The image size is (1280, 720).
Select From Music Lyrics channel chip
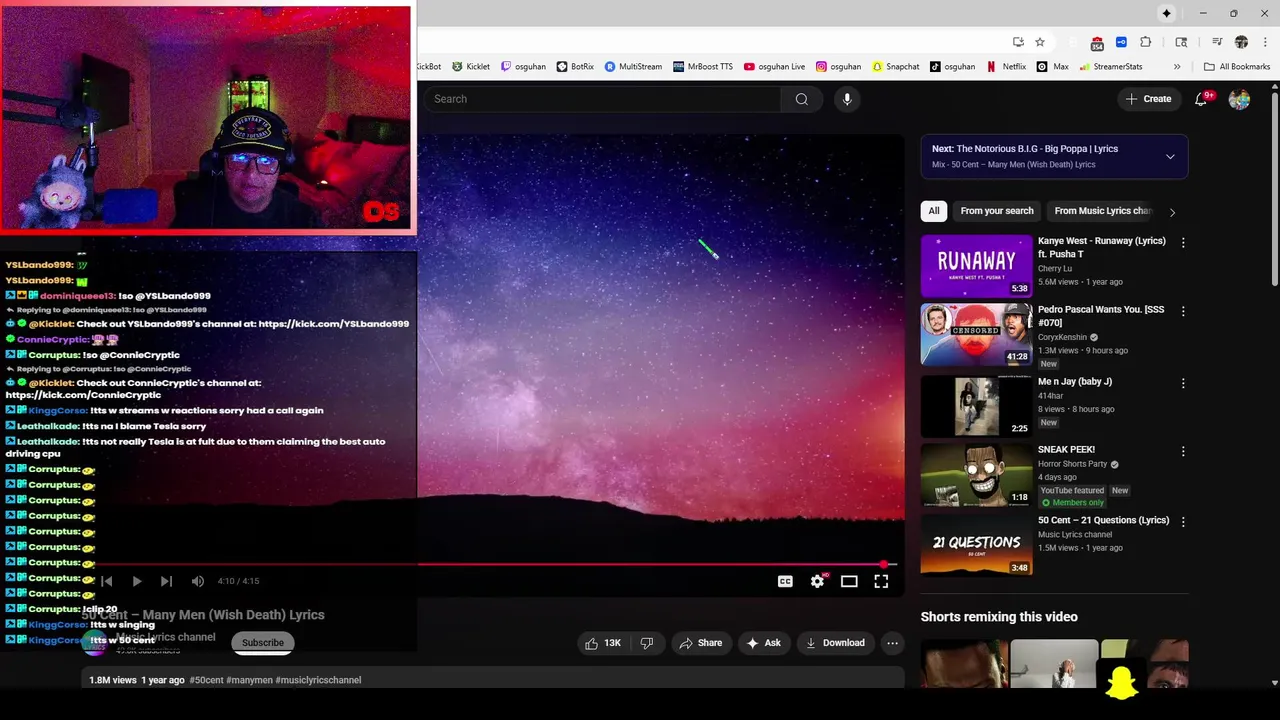[x=1101, y=211]
